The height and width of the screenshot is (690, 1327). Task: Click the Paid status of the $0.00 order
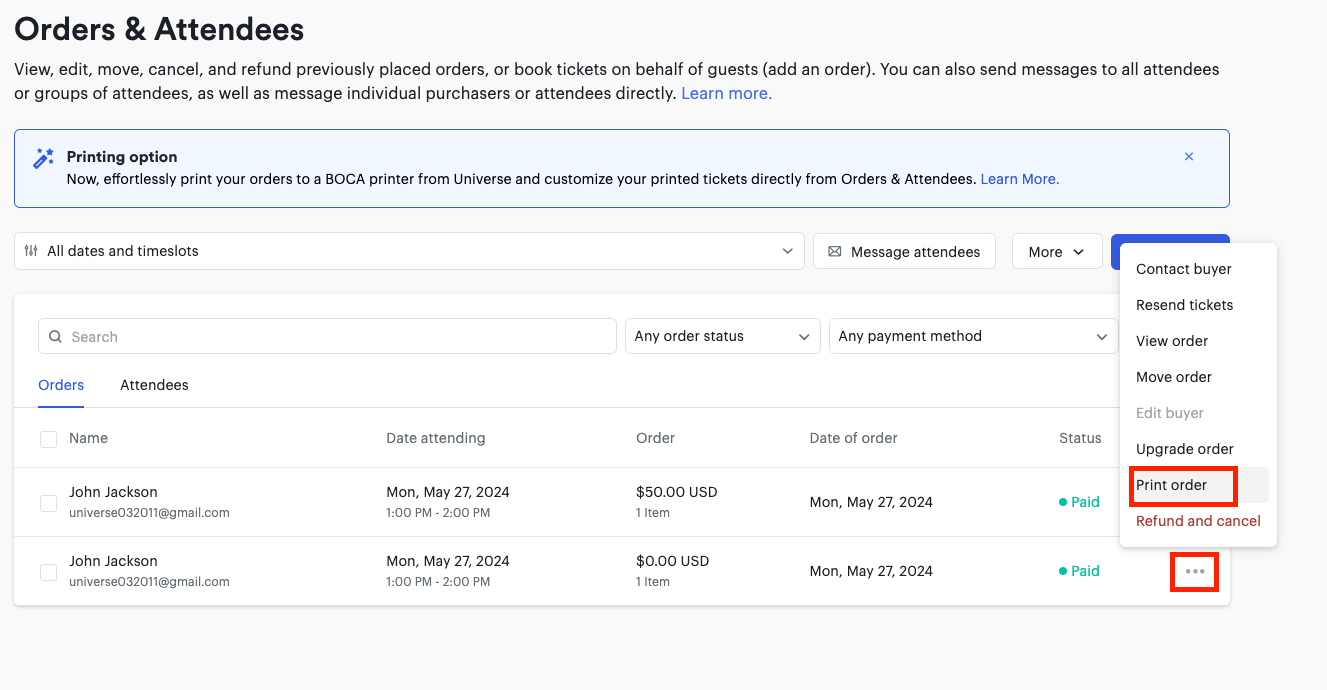click(1079, 571)
